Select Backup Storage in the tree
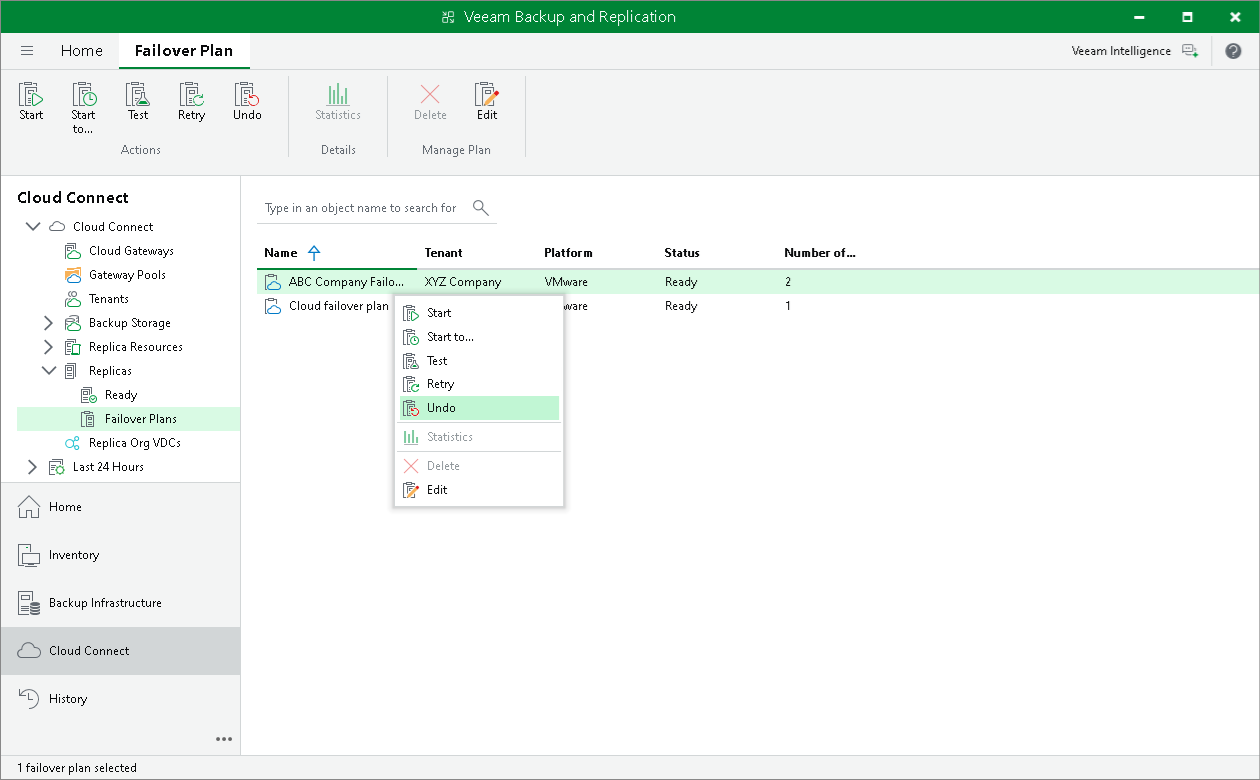Screen dimensions: 1260x780 (129, 323)
